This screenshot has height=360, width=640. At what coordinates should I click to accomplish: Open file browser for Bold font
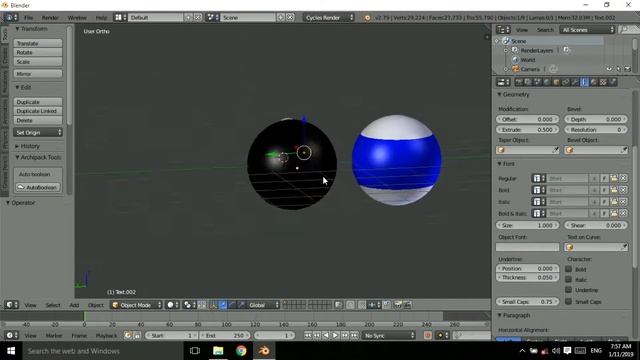tap(613, 190)
